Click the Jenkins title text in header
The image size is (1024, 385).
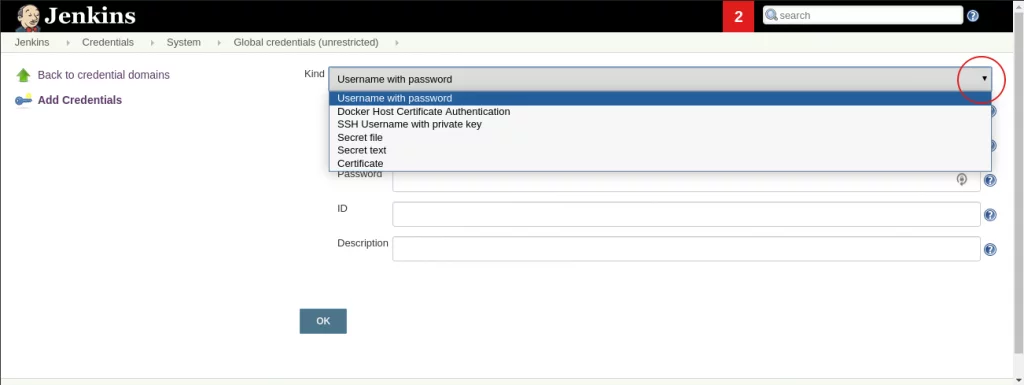[x=90, y=16]
